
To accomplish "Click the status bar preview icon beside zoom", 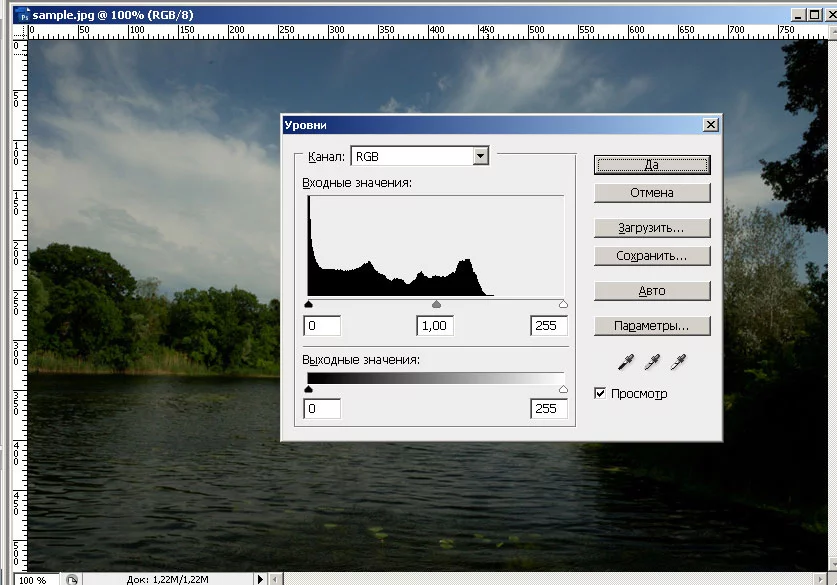I will 72,579.
